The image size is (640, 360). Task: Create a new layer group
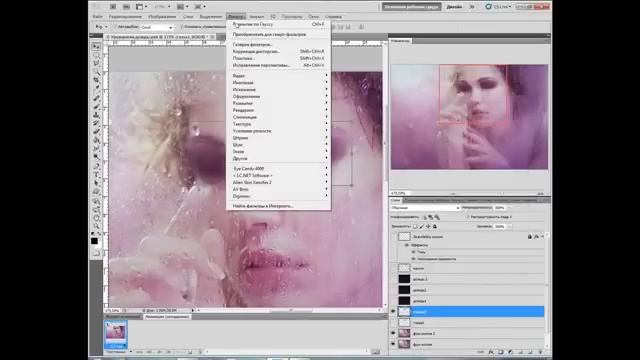click(520, 352)
